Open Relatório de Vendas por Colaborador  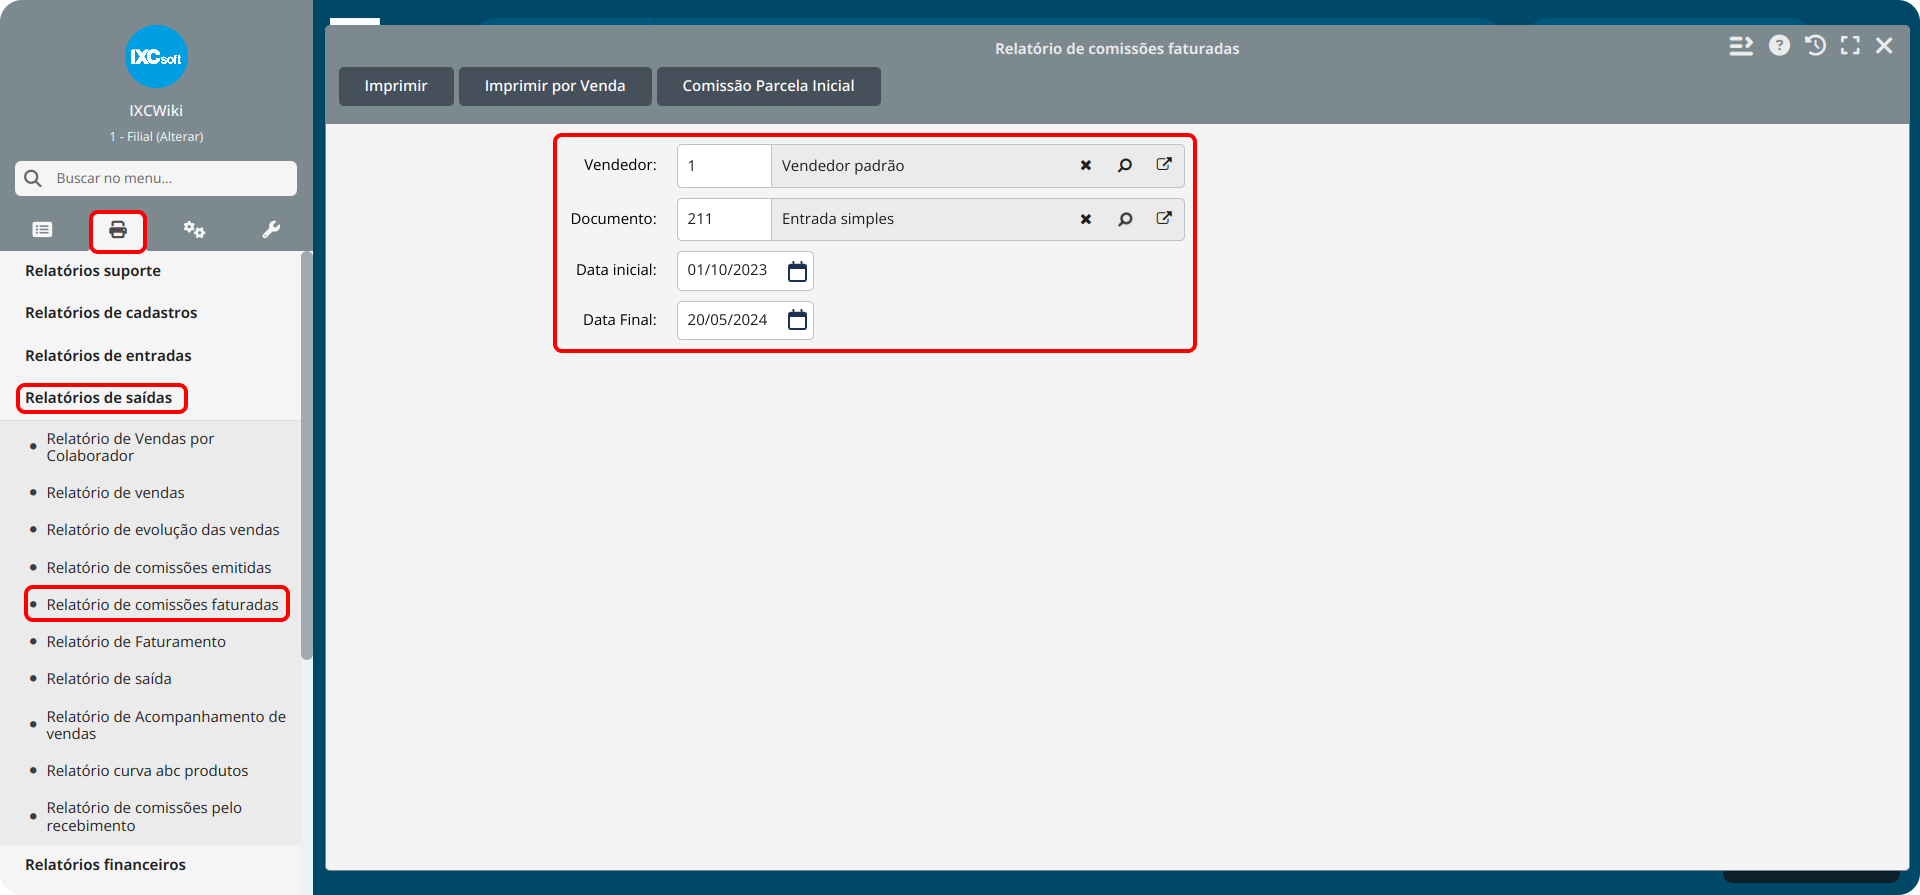(x=130, y=447)
